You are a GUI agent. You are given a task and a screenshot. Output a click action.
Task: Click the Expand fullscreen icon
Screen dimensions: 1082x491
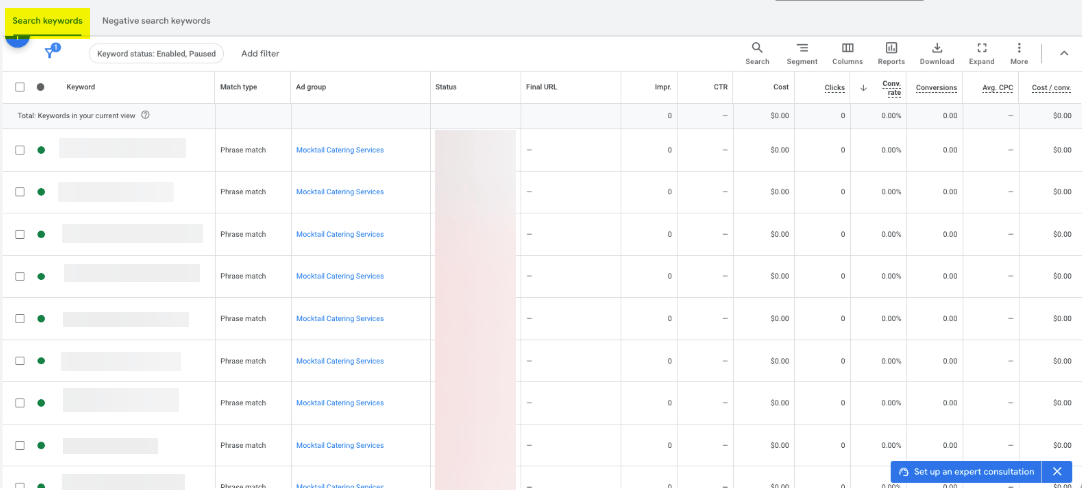981,48
